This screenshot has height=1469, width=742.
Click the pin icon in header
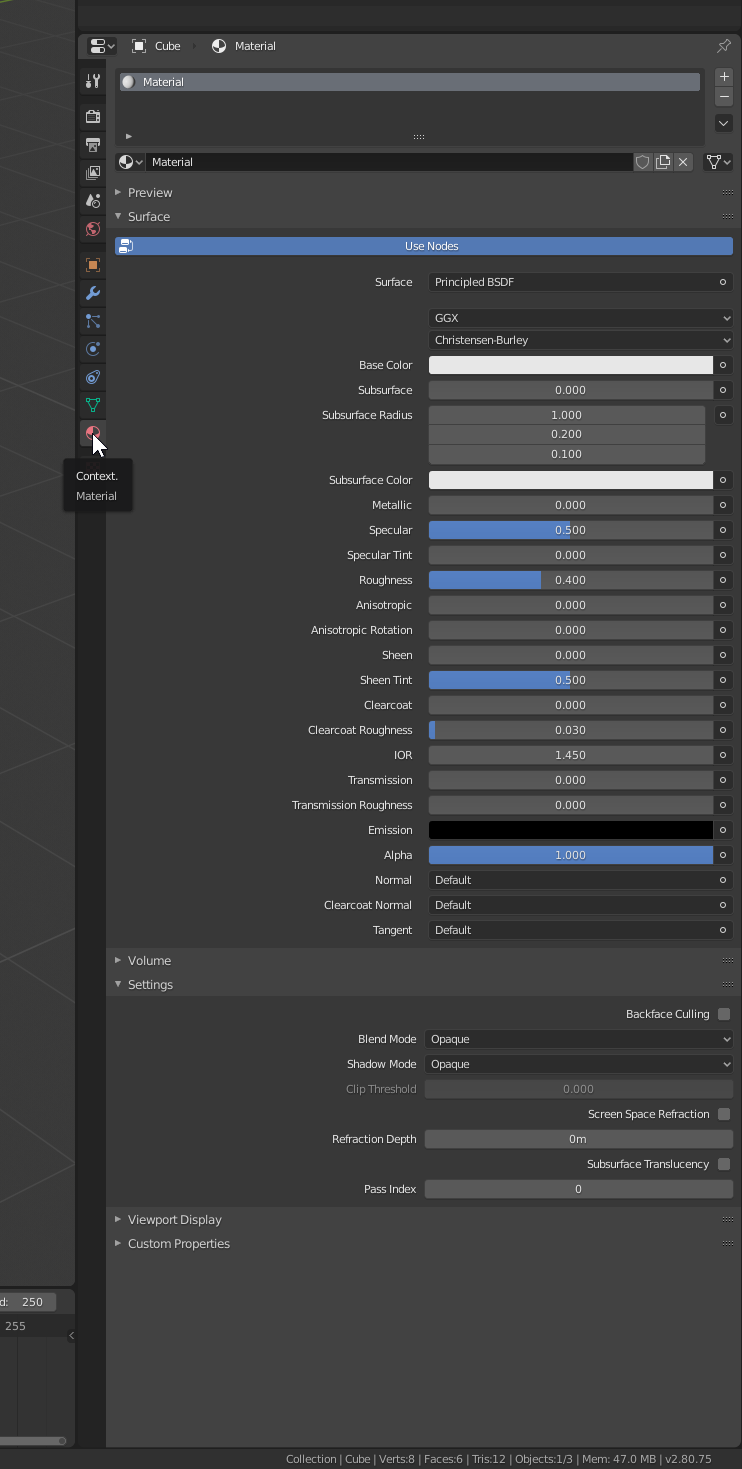pos(724,46)
